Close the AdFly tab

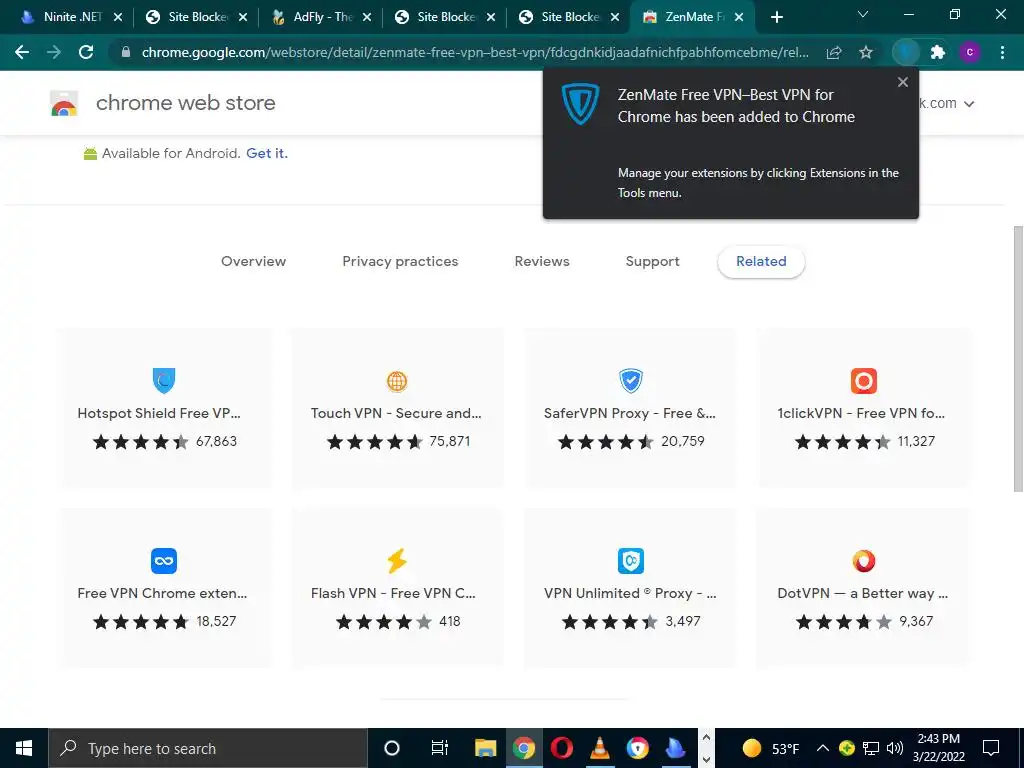(x=367, y=17)
